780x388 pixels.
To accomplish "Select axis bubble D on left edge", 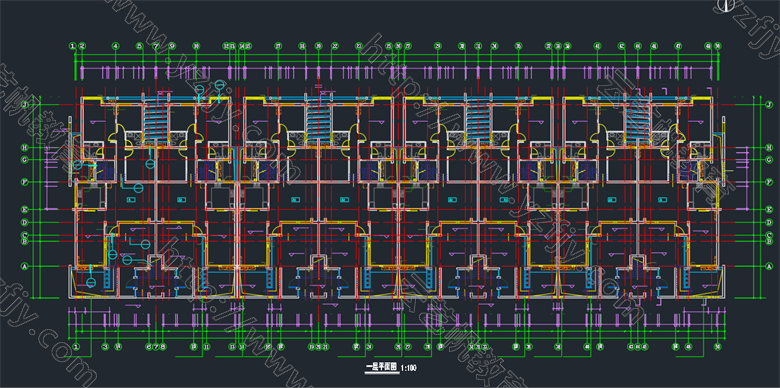I will [x=23, y=222].
